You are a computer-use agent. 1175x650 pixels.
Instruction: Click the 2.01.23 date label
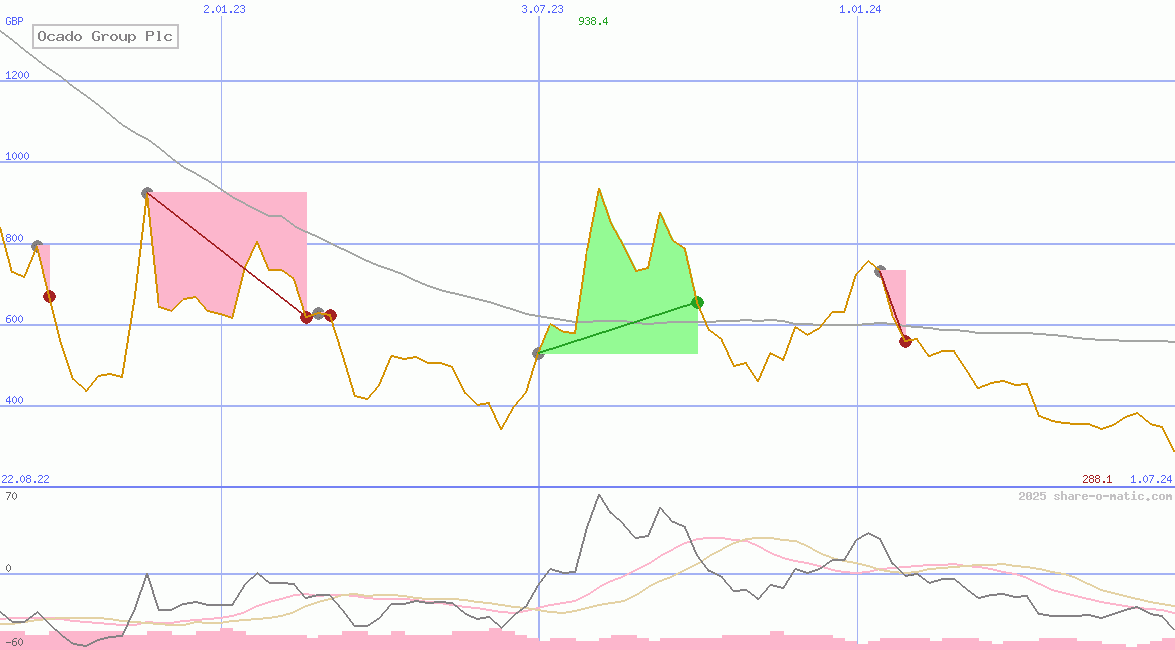tap(224, 9)
